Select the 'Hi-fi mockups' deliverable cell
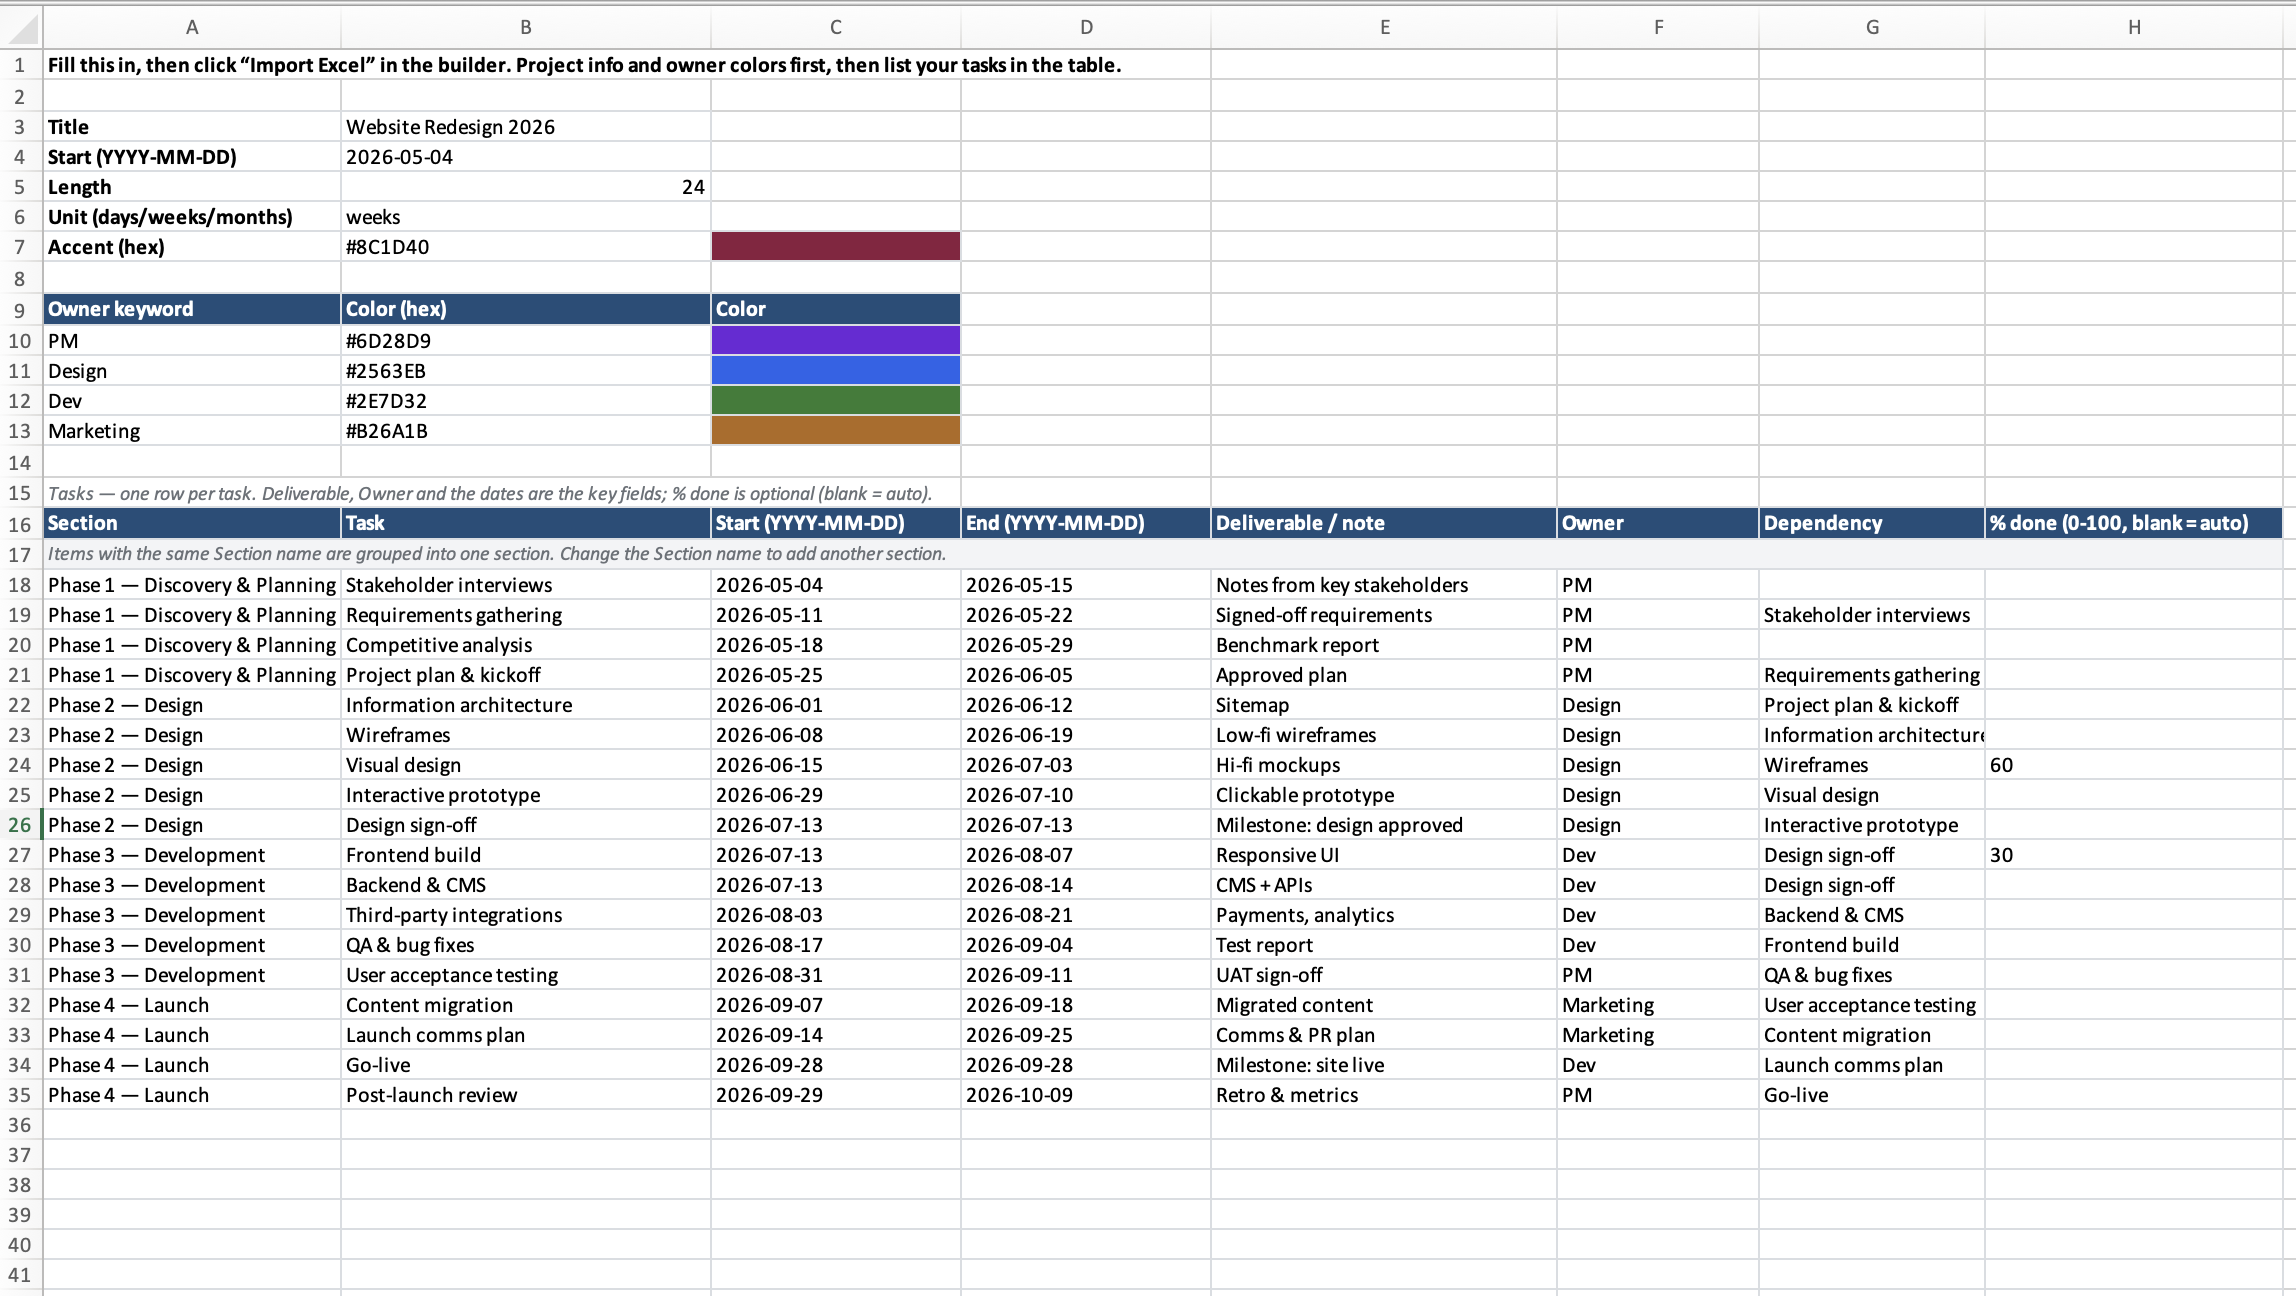Viewport: 2296px width, 1296px height. point(1384,765)
